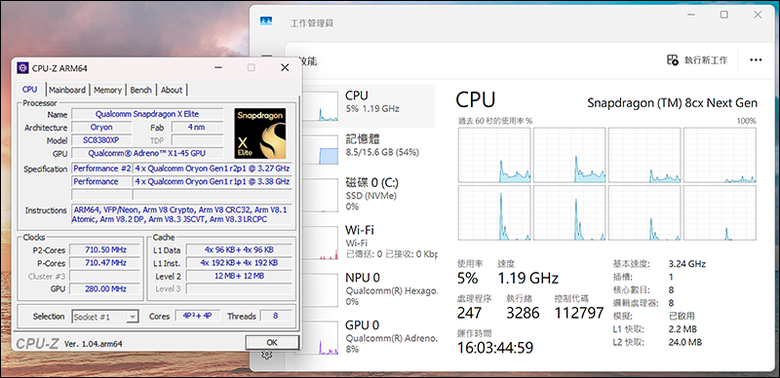This screenshot has width=780, height=378.
Task: Click the bottom-left CPU core usage graph
Action: (494, 213)
